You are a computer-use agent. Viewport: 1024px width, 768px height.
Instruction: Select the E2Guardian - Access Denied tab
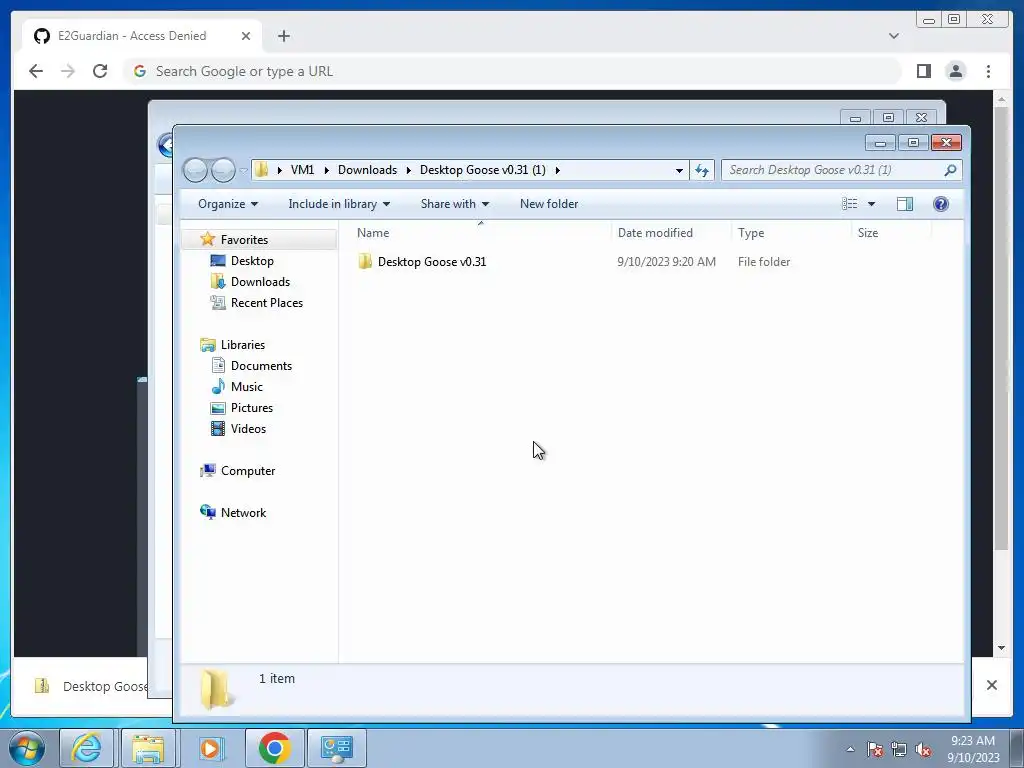[142, 36]
